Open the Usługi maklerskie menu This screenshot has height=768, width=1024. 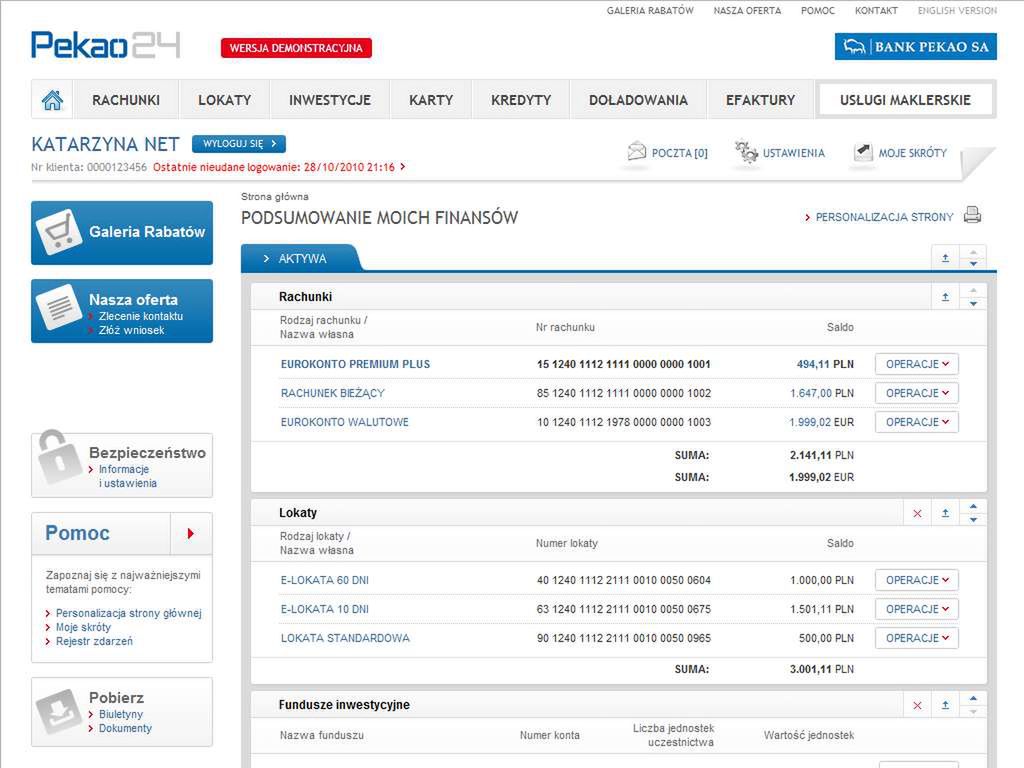[905, 100]
